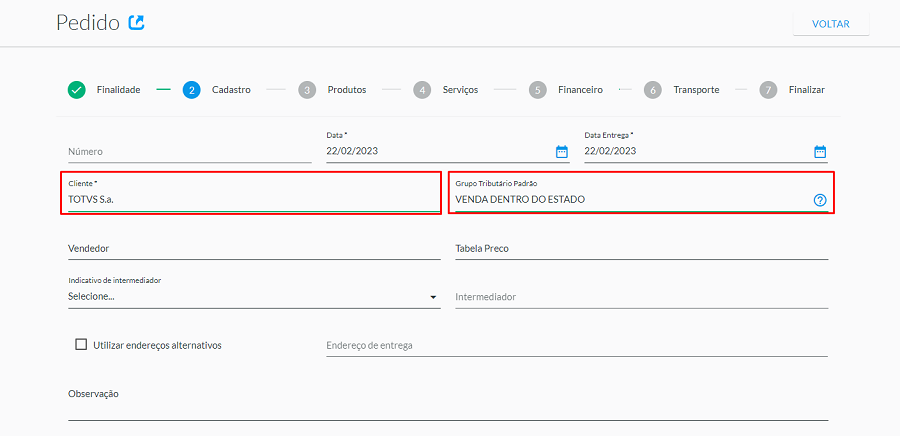Go to the Financeiro step label
The height and width of the screenshot is (436, 900).
580,90
